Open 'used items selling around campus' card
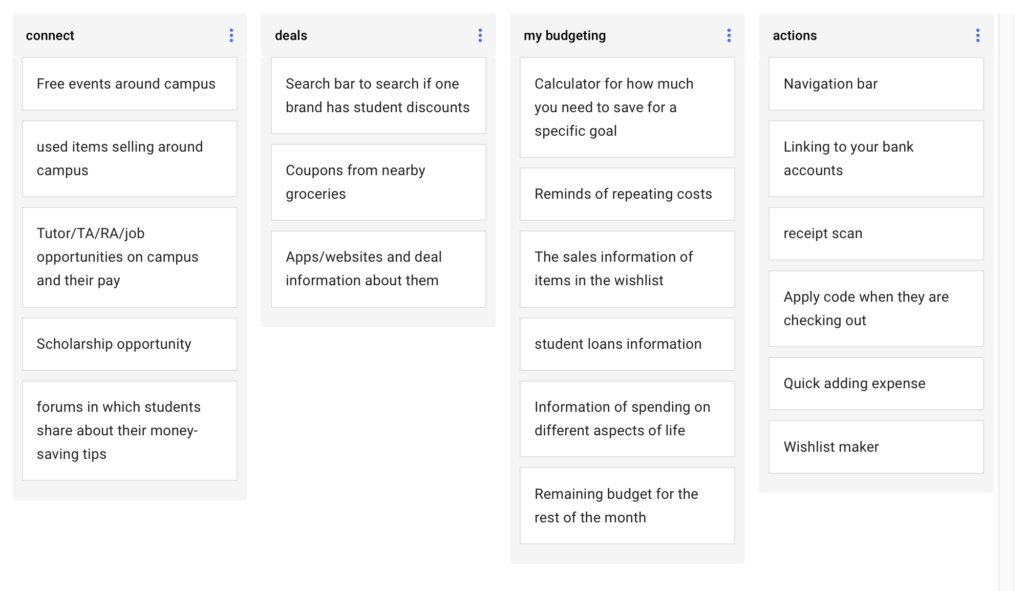This screenshot has height=591, width=1024. click(x=129, y=159)
